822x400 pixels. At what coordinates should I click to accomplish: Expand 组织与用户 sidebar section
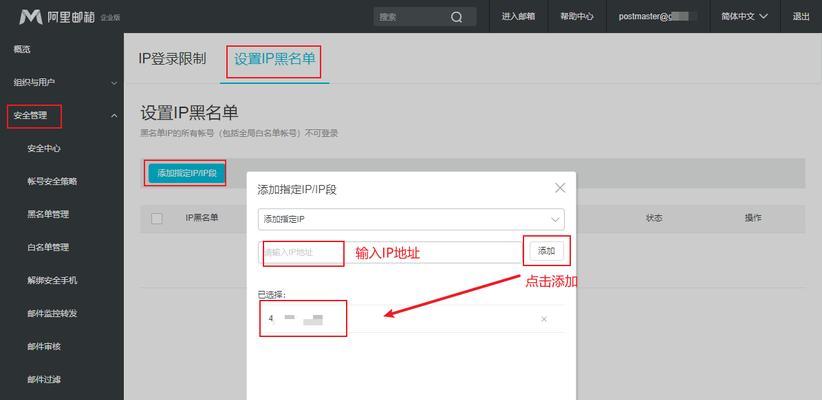(x=62, y=82)
